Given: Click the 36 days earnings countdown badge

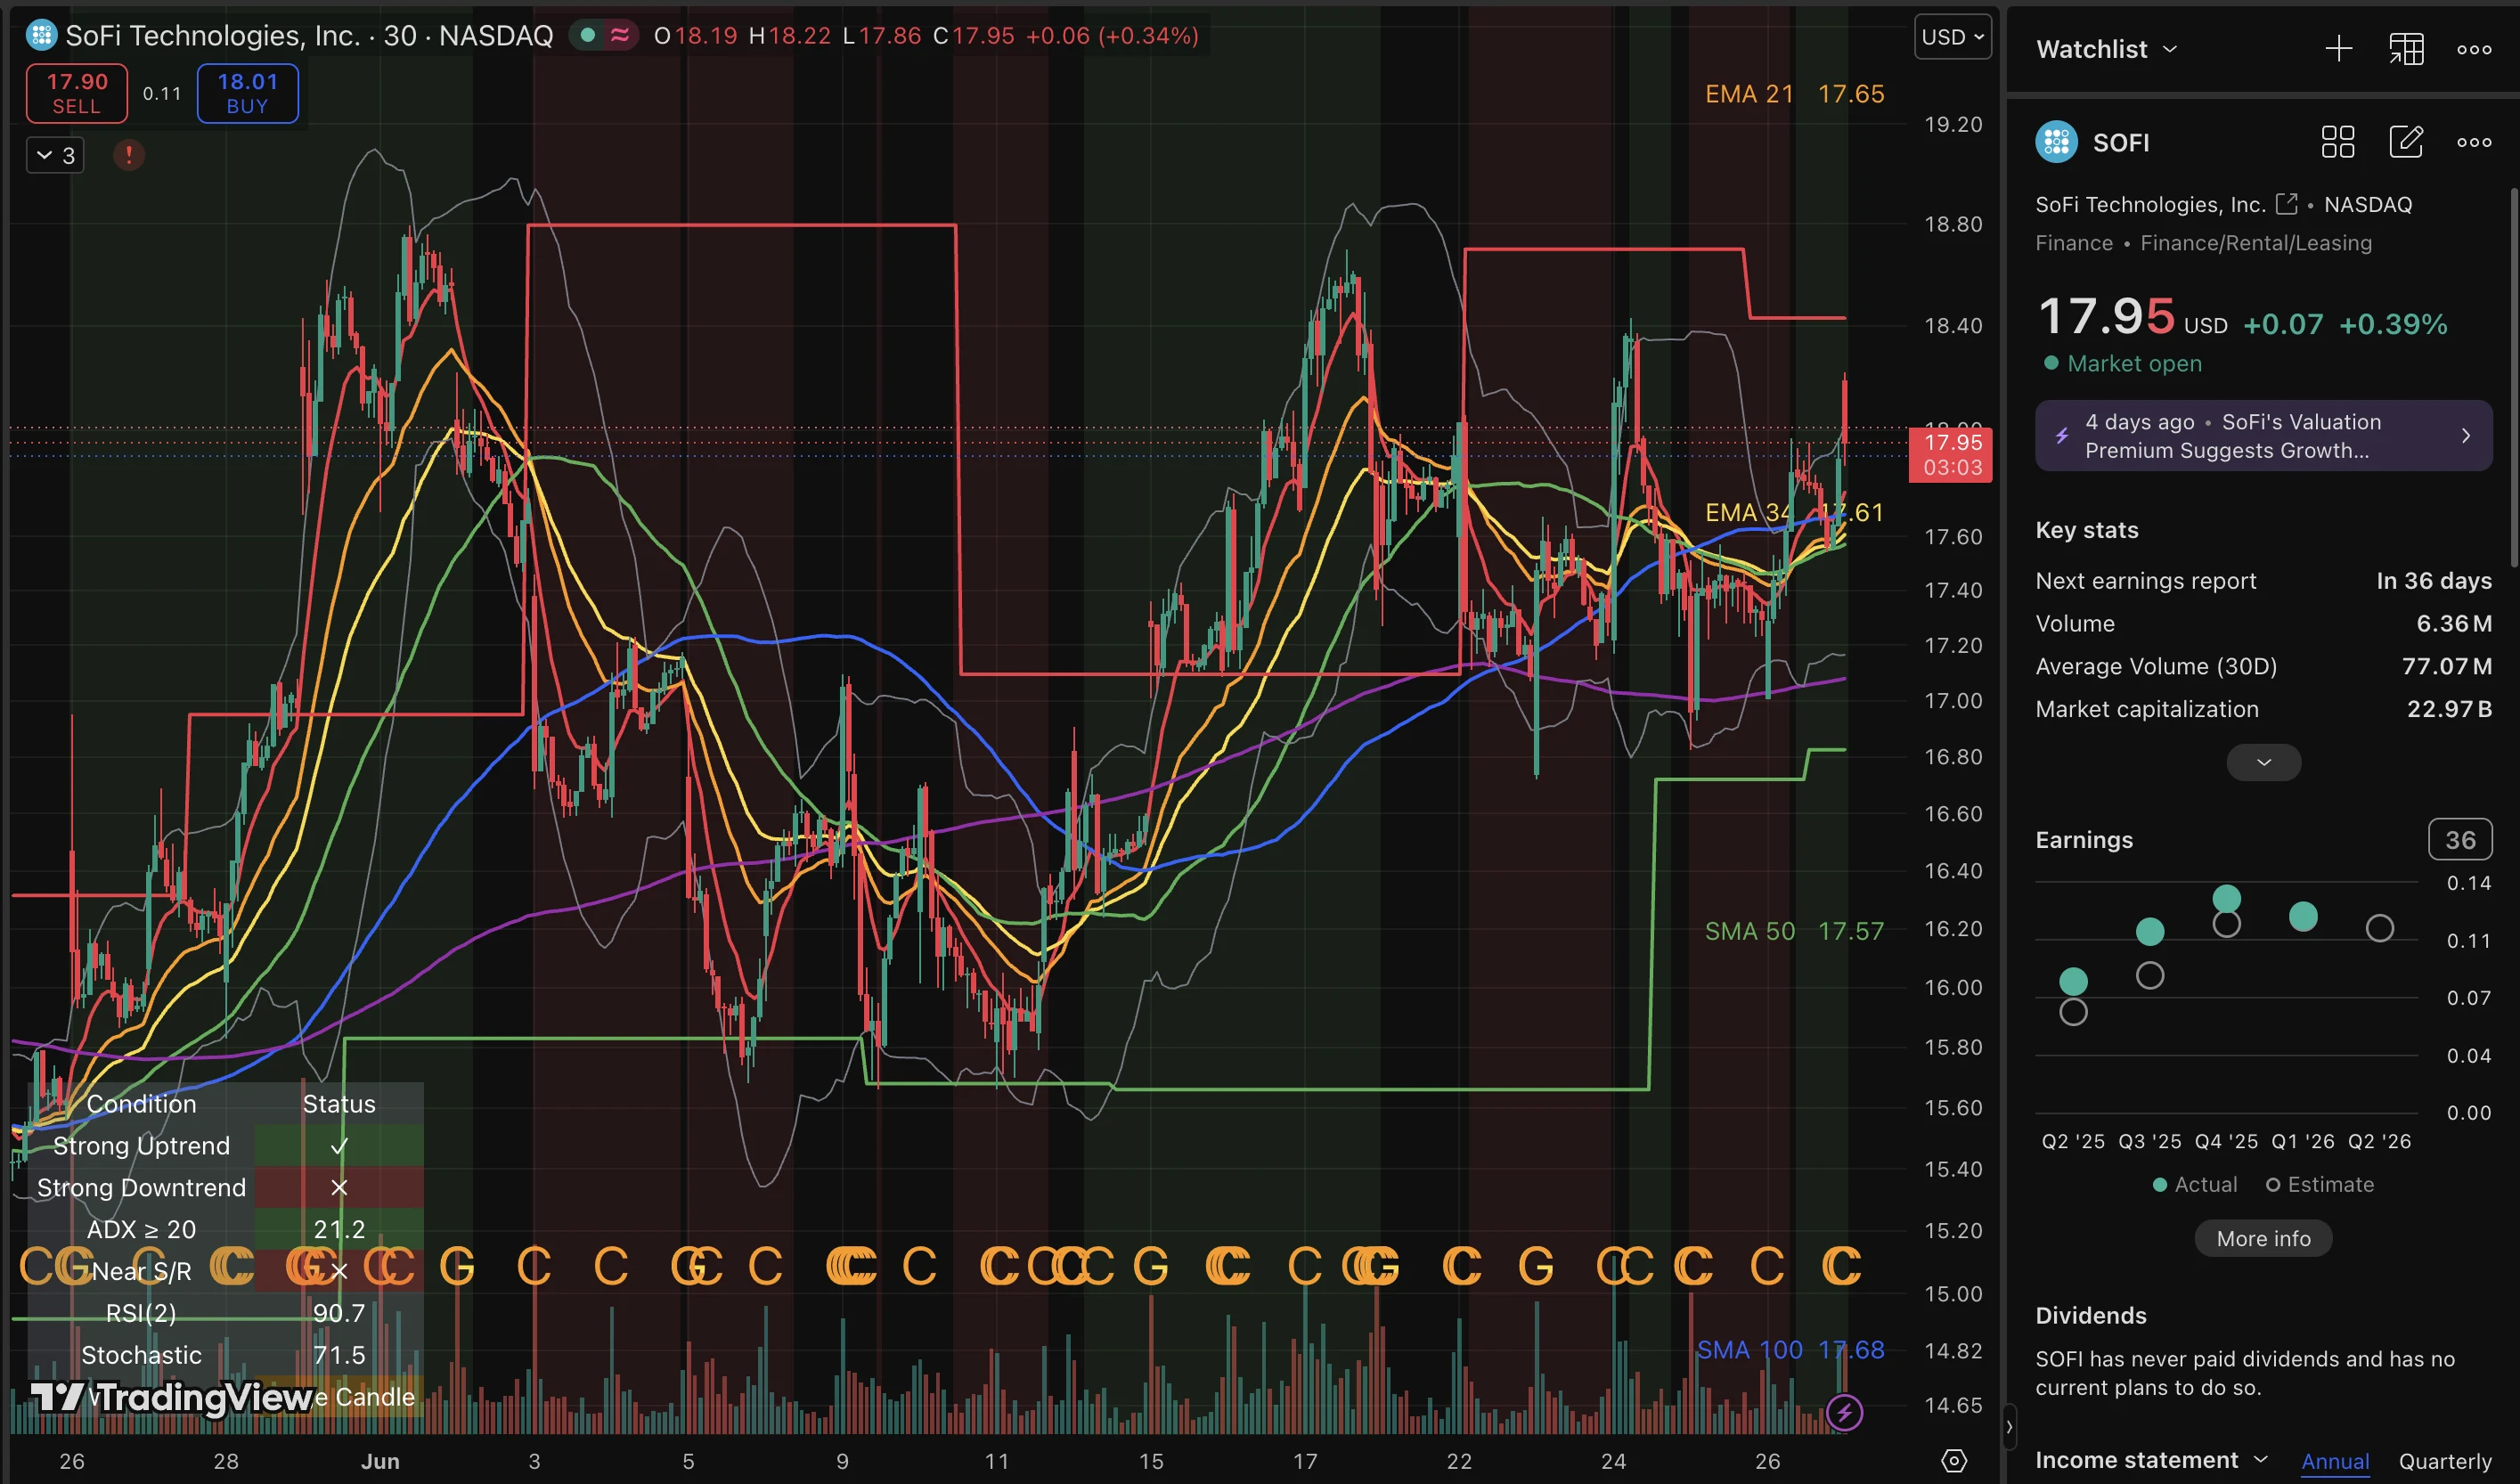Looking at the screenshot, I should pos(2459,840).
